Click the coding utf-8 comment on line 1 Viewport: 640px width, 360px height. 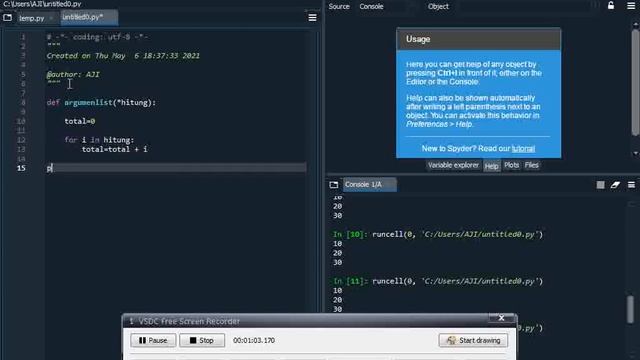point(98,37)
